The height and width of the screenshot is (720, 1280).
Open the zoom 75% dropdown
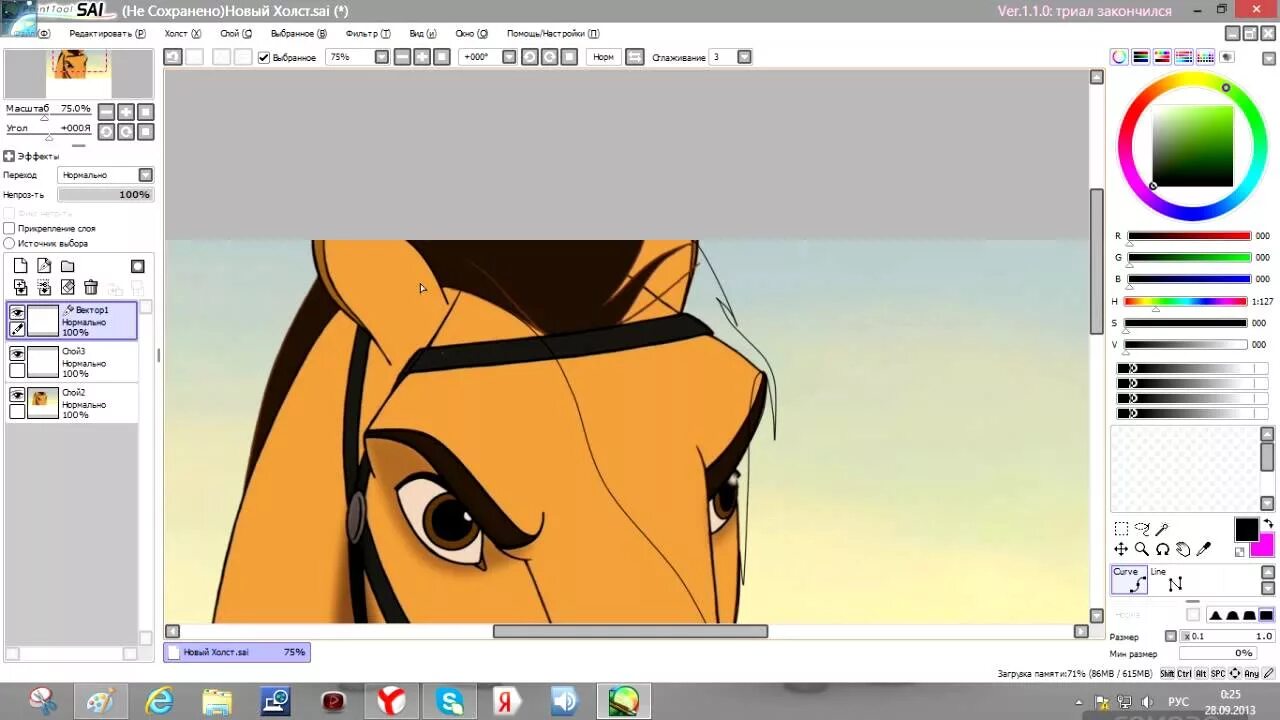(x=381, y=57)
